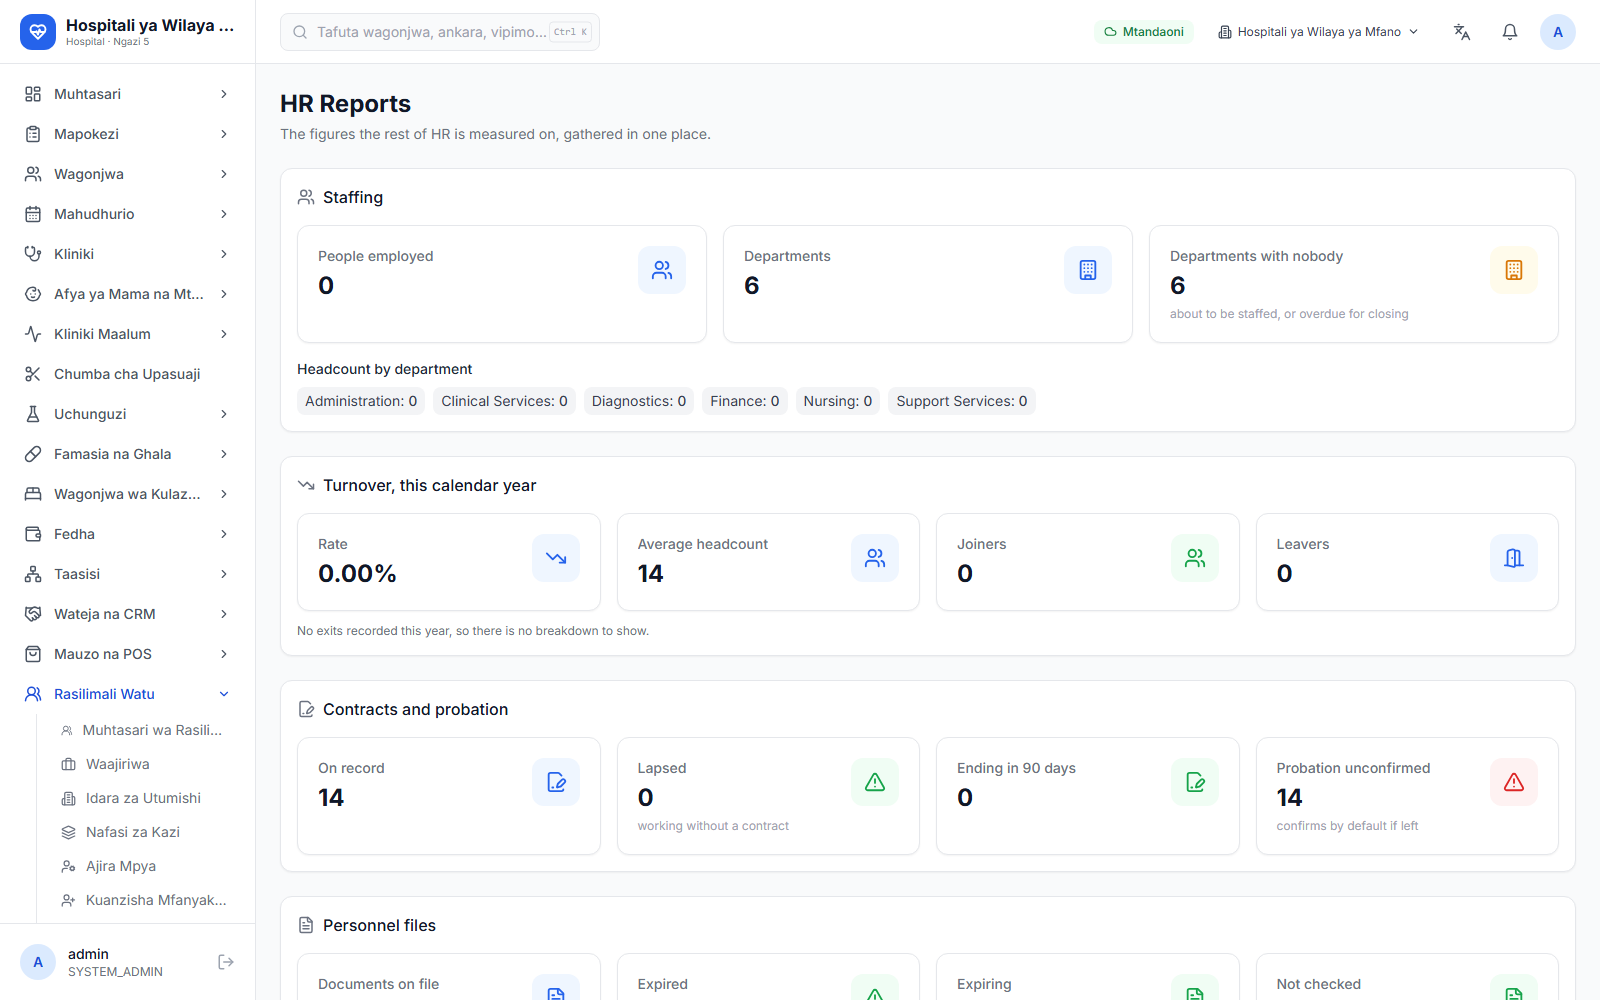Viewport: 1600px width, 1000px height.
Task: Click the Kliniki stethoscope icon
Action: [33, 254]
